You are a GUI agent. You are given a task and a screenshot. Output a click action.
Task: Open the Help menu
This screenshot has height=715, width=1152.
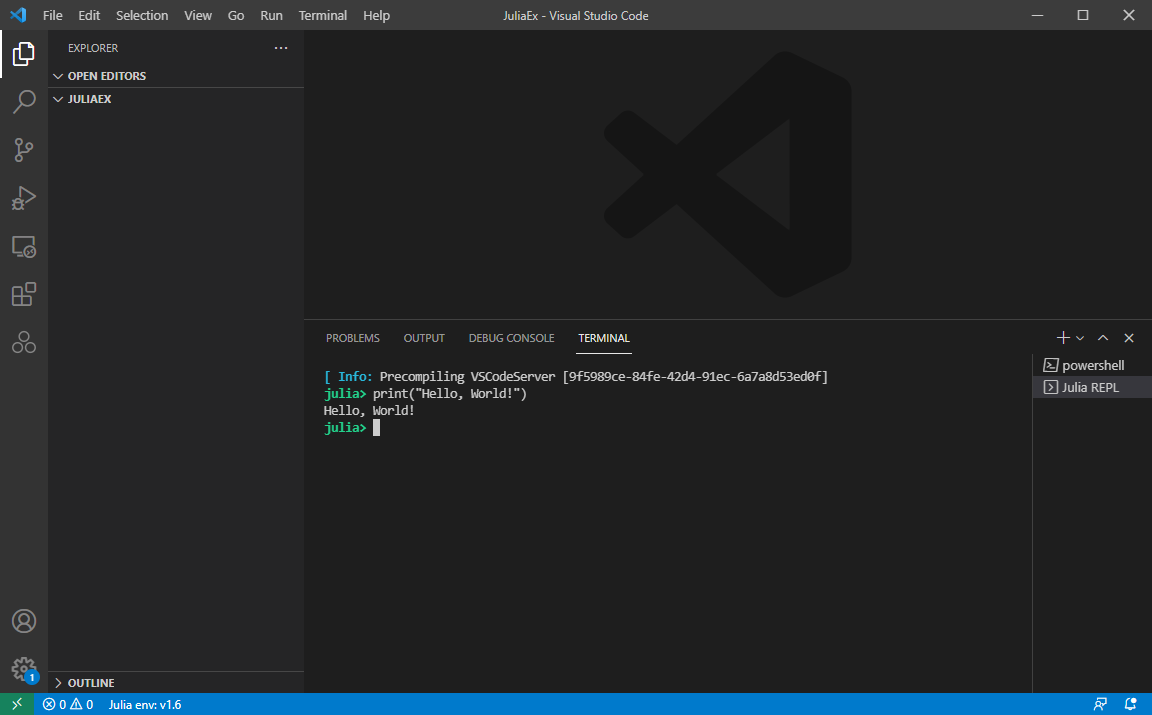pyautogui.click(x=376, y=15)
